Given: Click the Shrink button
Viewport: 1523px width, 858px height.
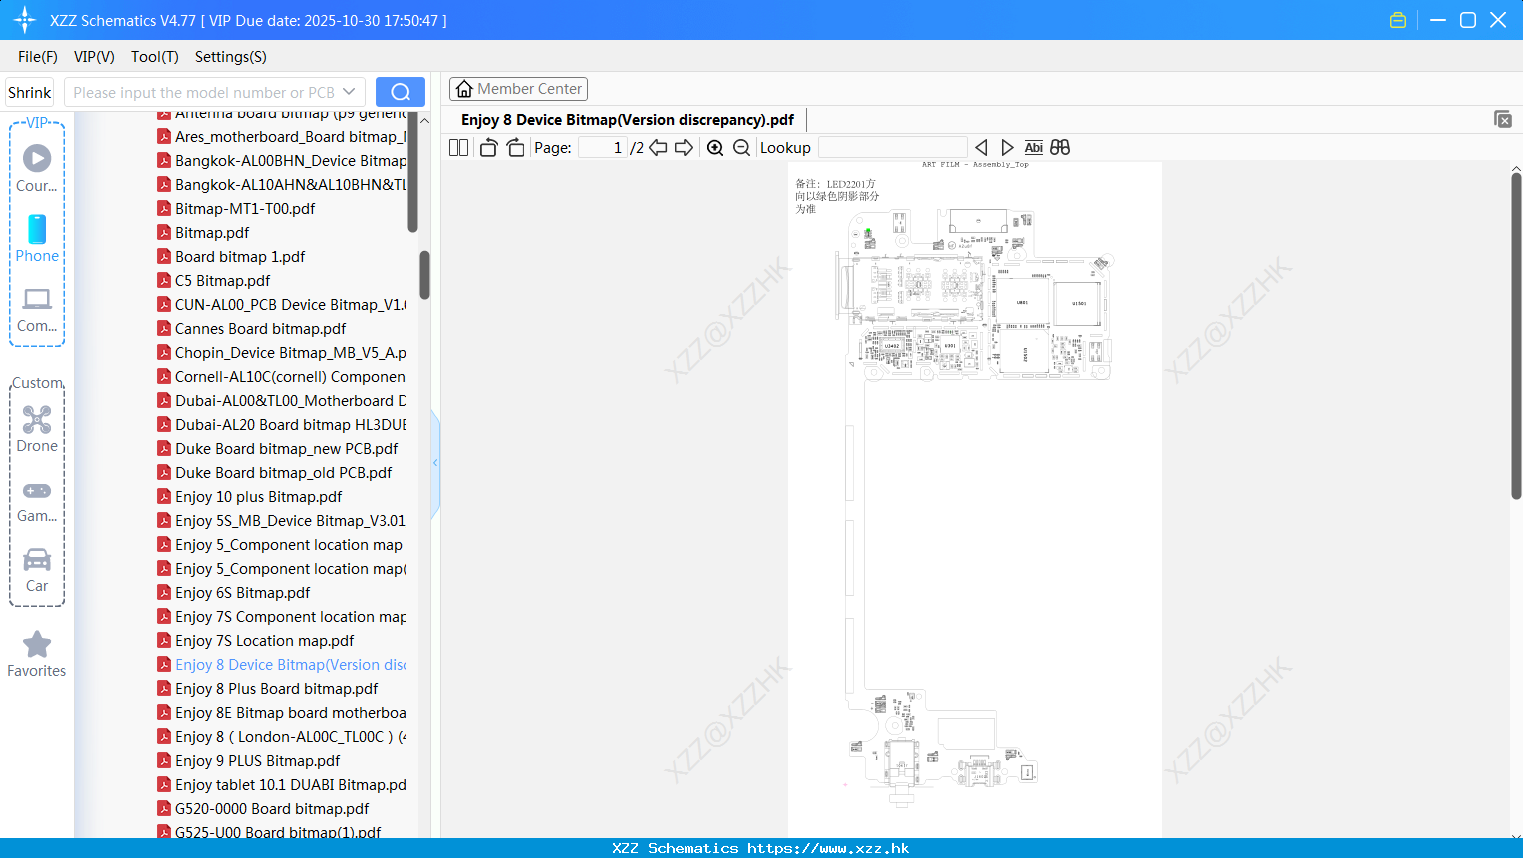Looking at the screenshot, I should click(x=30, y=92).
